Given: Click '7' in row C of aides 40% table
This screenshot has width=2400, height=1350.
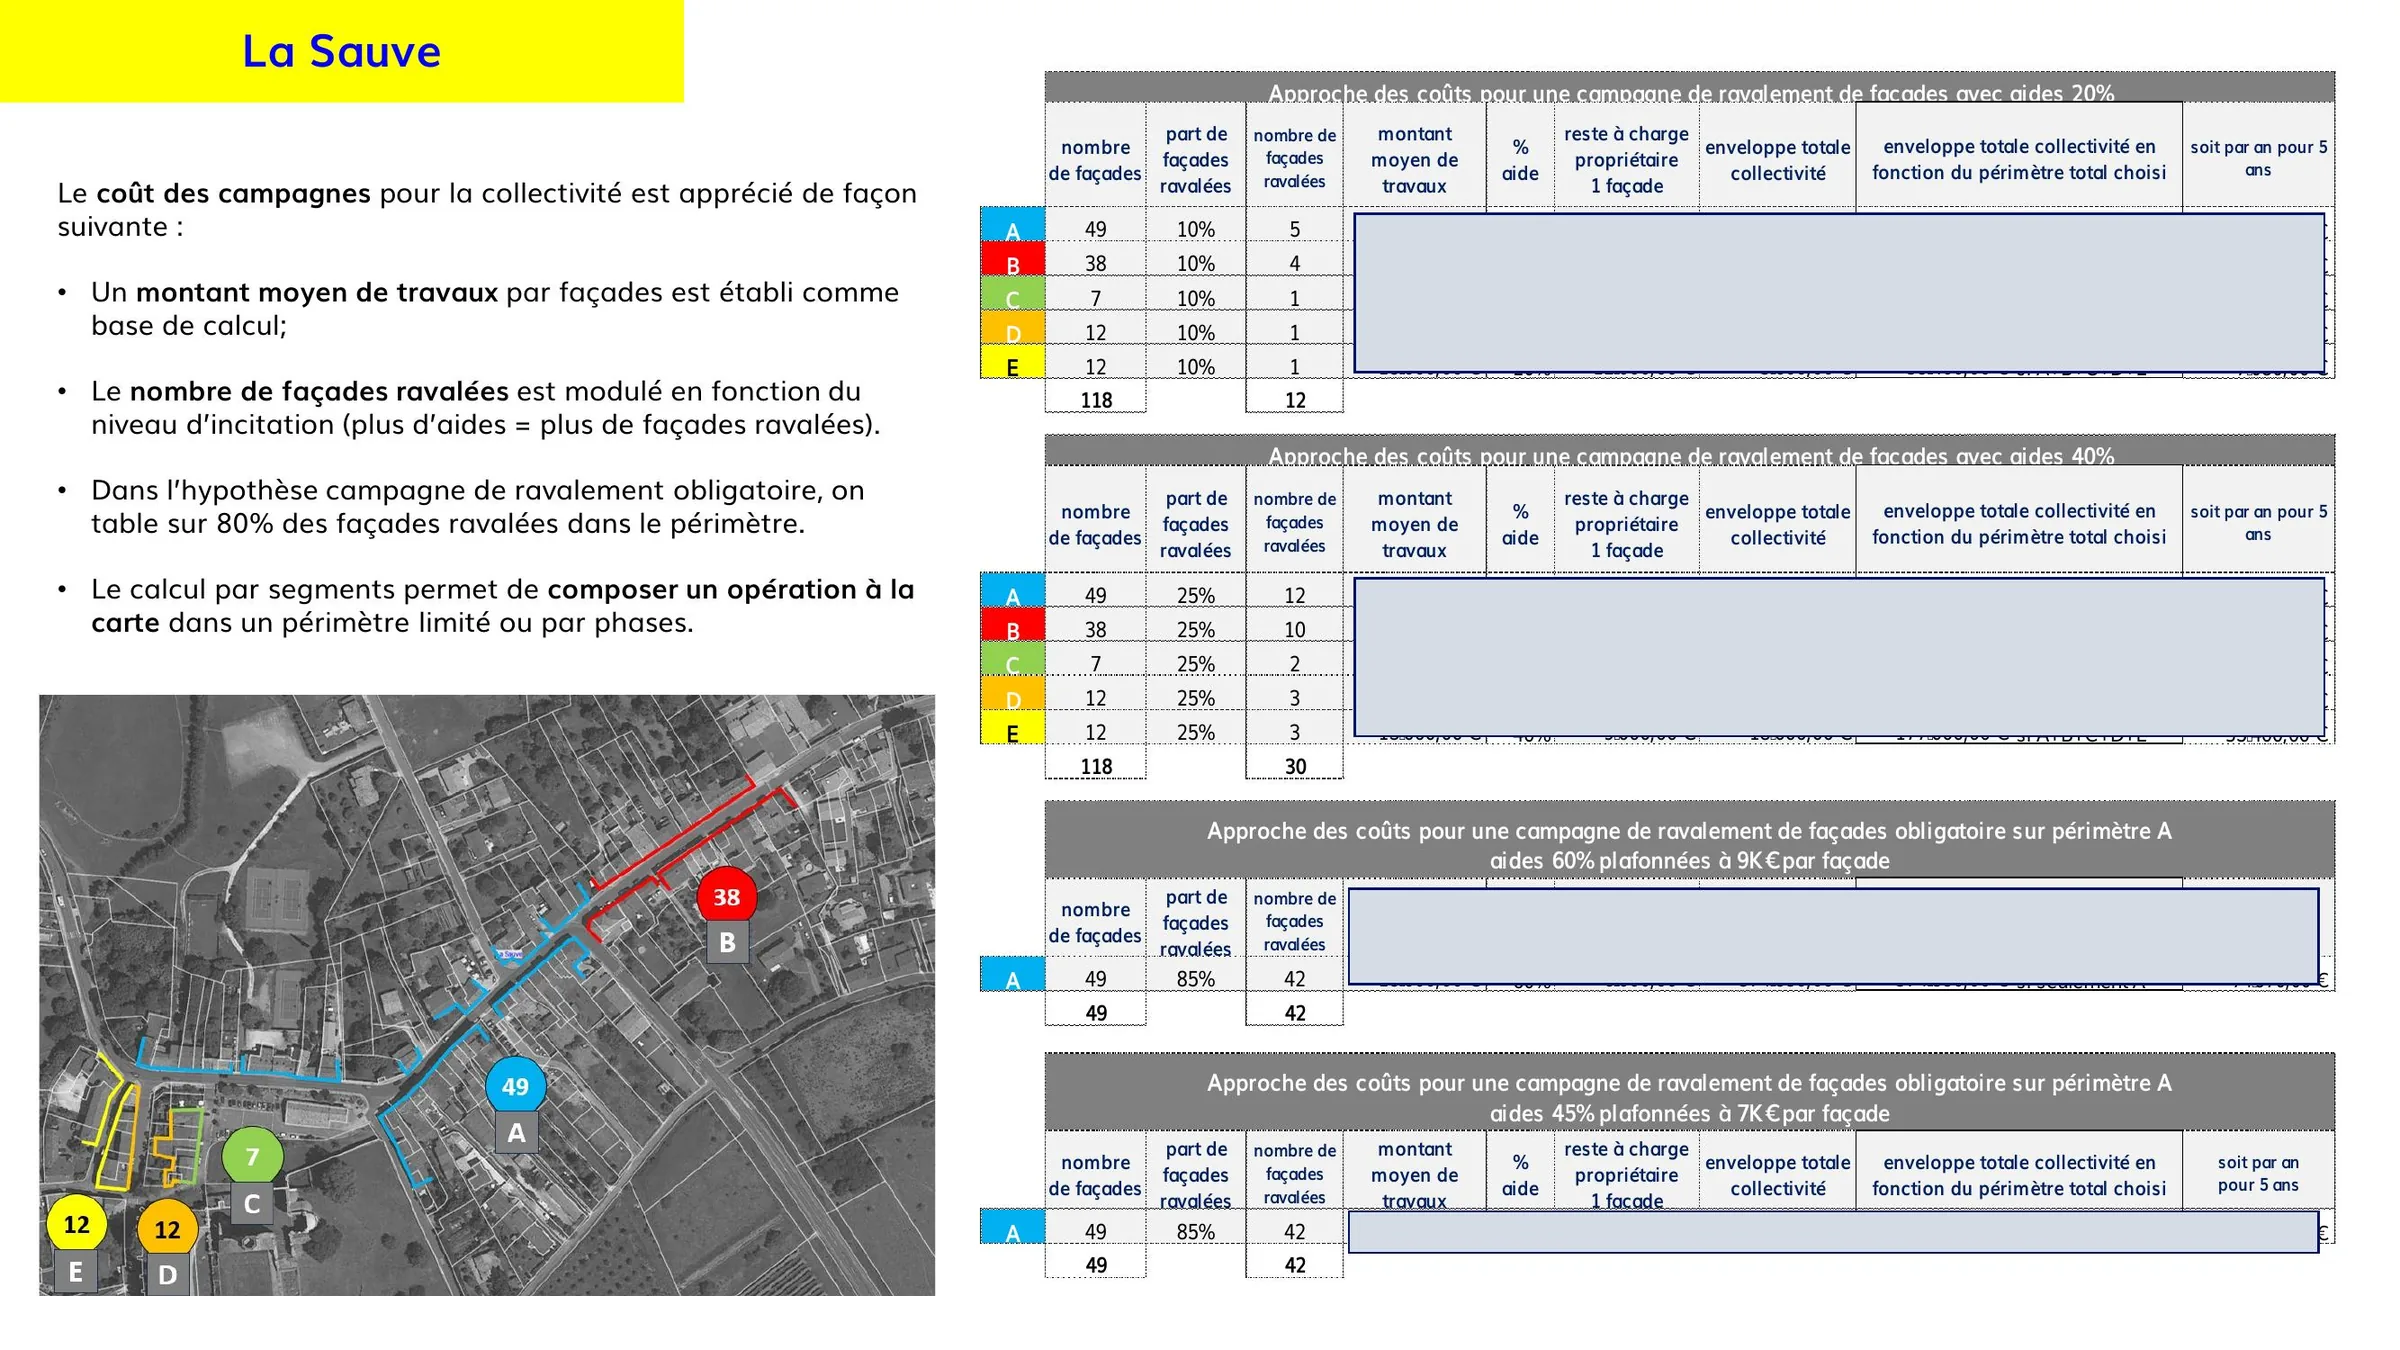Looking at the screenshot, I should tap(1096, 664).
